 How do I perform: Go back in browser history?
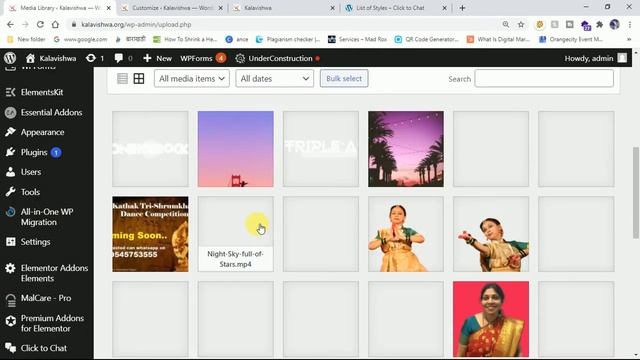click(x=10, y=24)
